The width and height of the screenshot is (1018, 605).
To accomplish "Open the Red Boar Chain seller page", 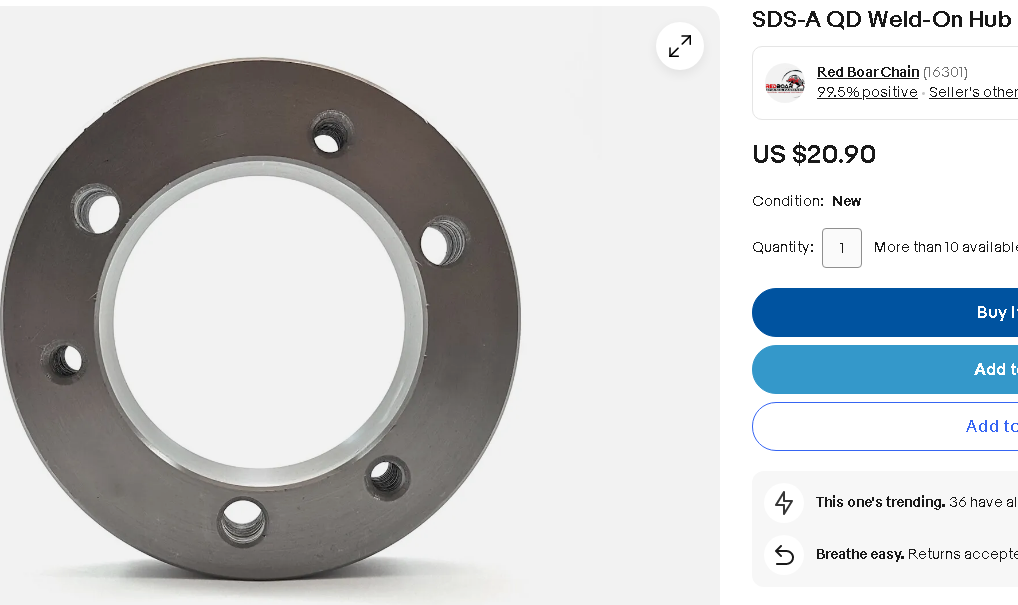I will 867,72.
